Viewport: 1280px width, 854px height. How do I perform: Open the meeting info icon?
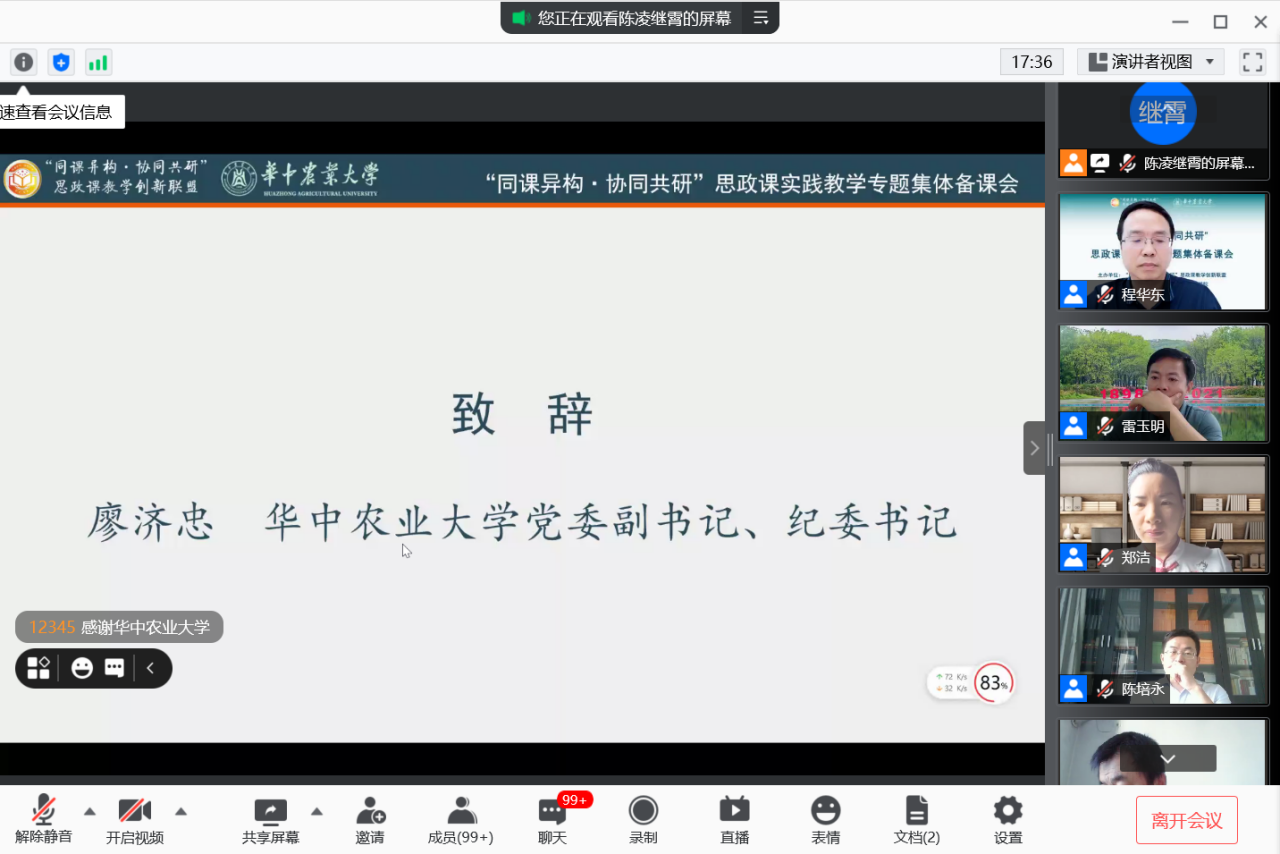(x=23, y=62)
